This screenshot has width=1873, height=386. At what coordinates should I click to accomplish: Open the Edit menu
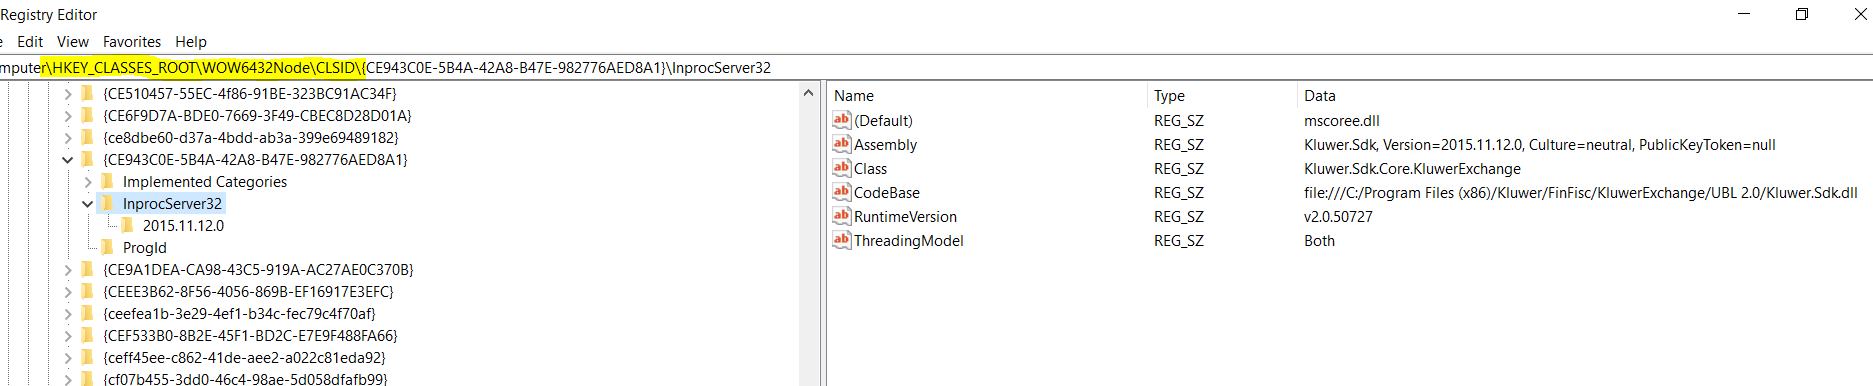30,42
